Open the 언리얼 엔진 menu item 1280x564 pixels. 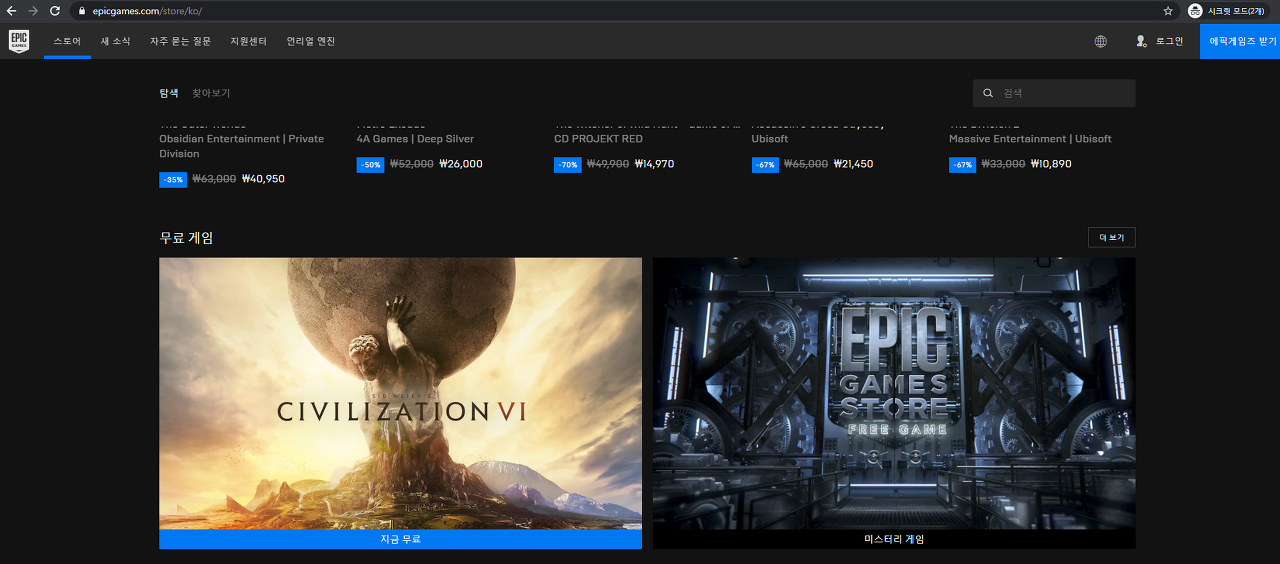311,41
